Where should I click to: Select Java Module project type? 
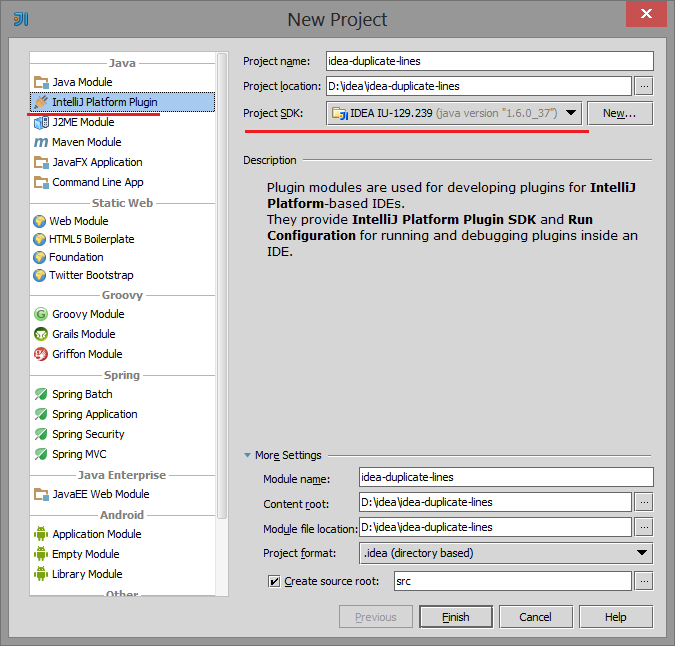point(122,82)
